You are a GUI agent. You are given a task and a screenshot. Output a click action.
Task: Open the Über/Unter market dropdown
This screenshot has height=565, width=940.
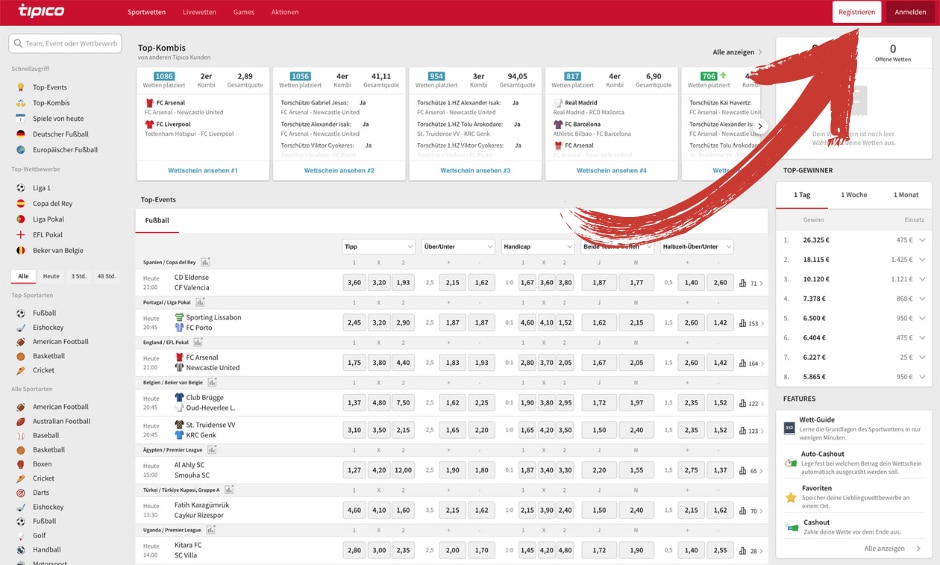(458, 247)
